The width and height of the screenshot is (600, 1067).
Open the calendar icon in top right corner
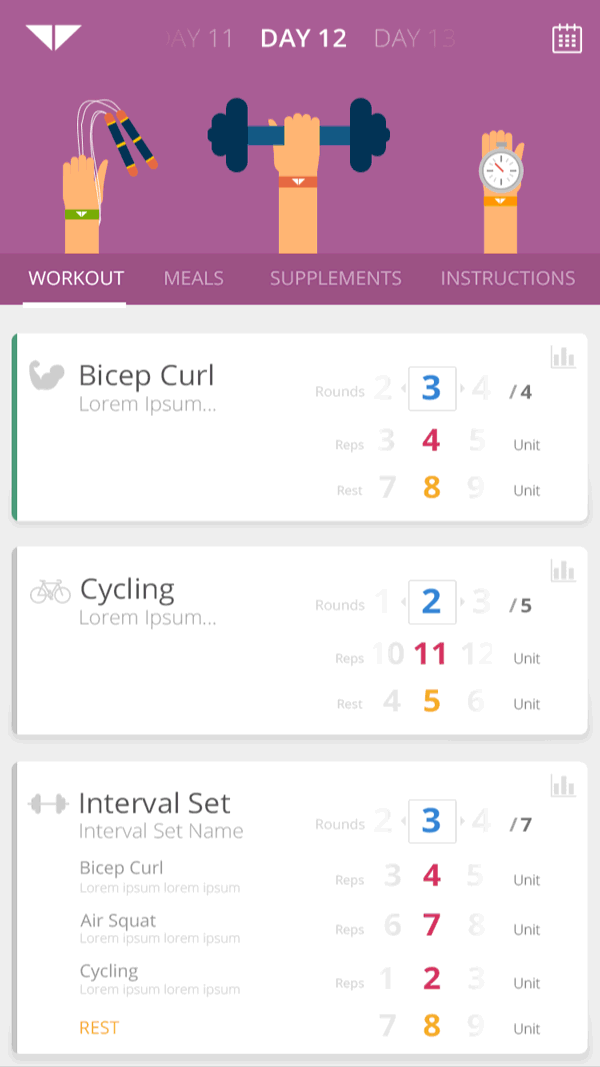568,37
